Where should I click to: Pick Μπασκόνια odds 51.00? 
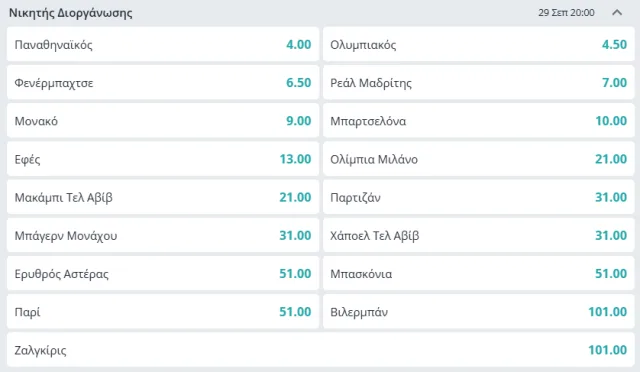(x=478, y=274)
